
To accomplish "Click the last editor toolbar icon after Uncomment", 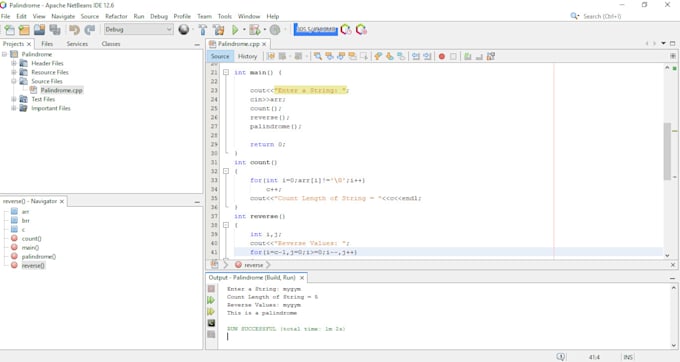I will (491, 56).
